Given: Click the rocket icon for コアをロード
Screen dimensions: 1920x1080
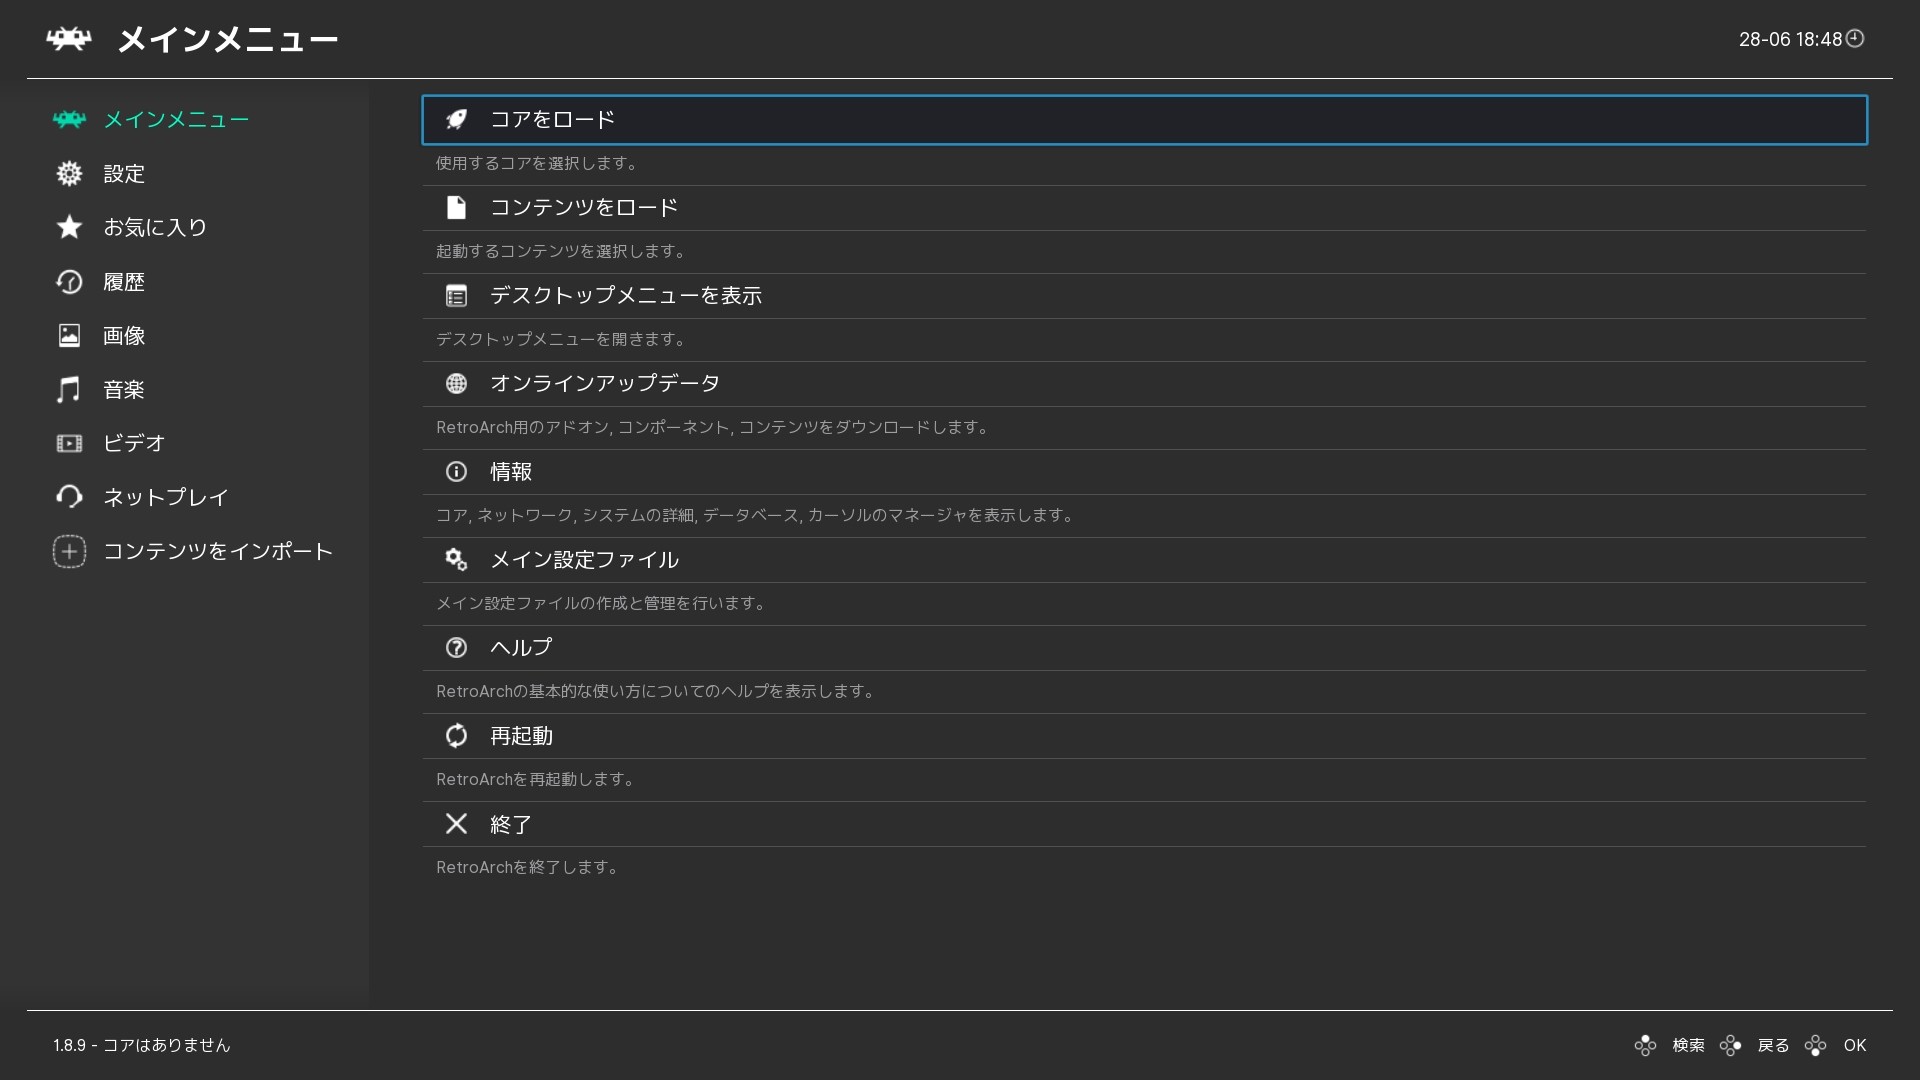Looking at the screenshot, I should tap(456, 120).
